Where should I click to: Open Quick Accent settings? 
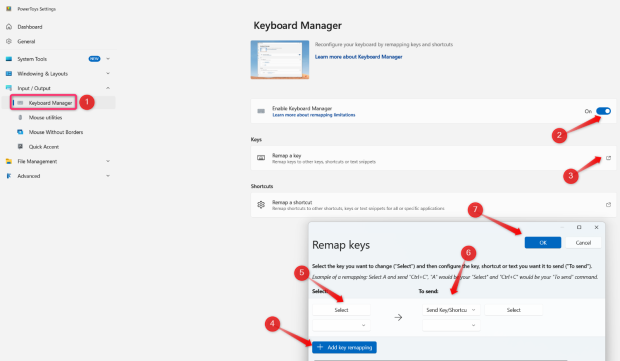click(x=43, y=147)
